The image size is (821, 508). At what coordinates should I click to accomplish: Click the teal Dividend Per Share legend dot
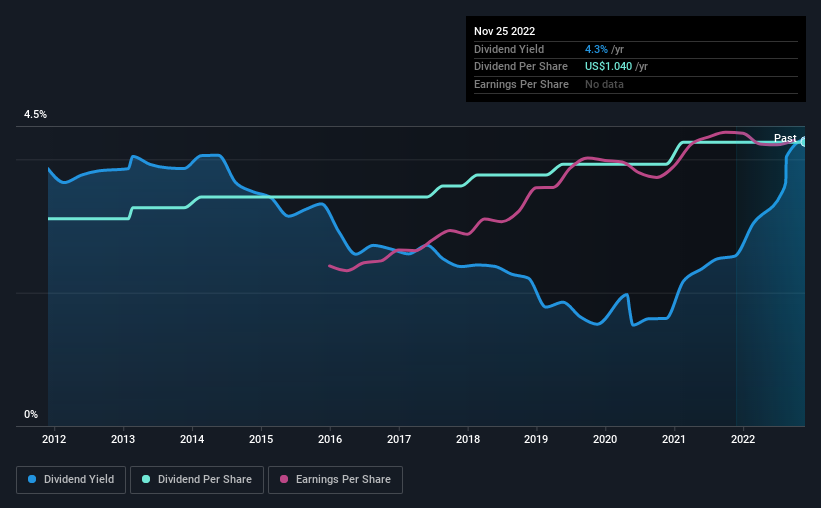click(146, 479)
